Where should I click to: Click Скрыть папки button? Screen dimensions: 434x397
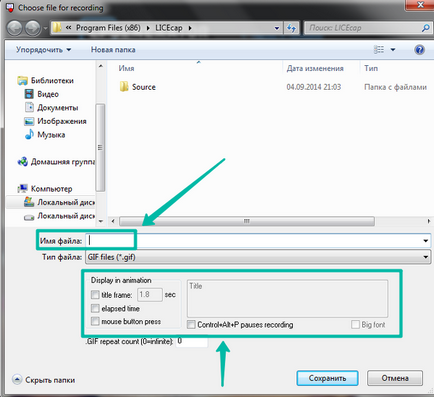coord(44,380)
